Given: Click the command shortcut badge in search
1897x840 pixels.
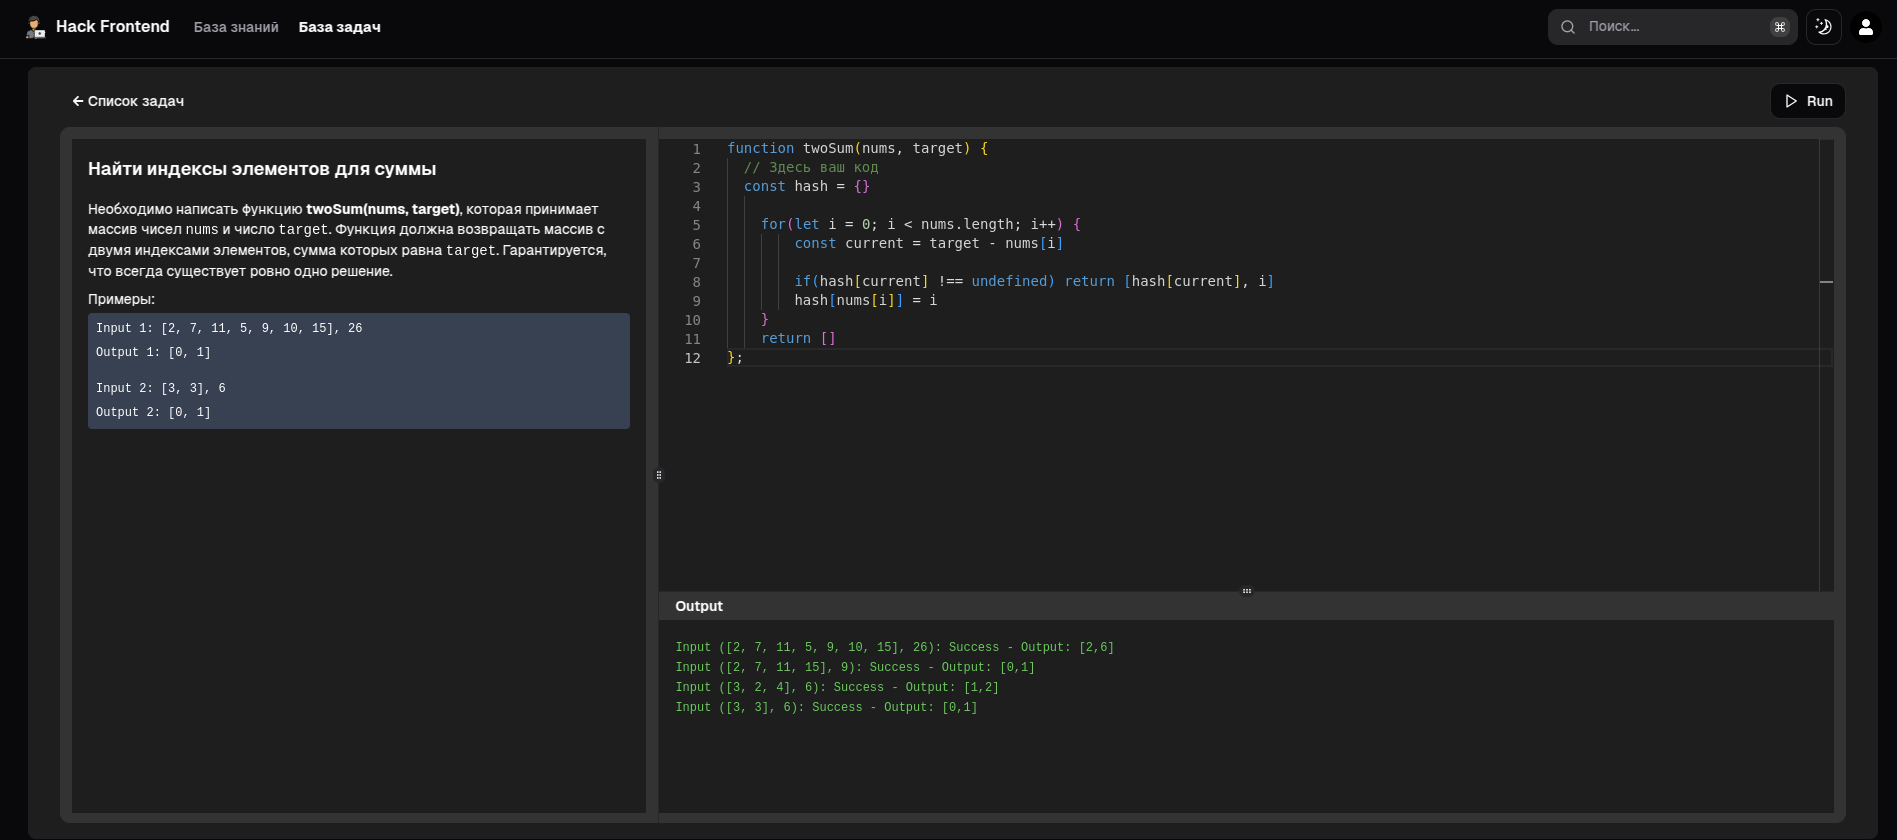Looking at the screenshot, I should [1779, 27].
